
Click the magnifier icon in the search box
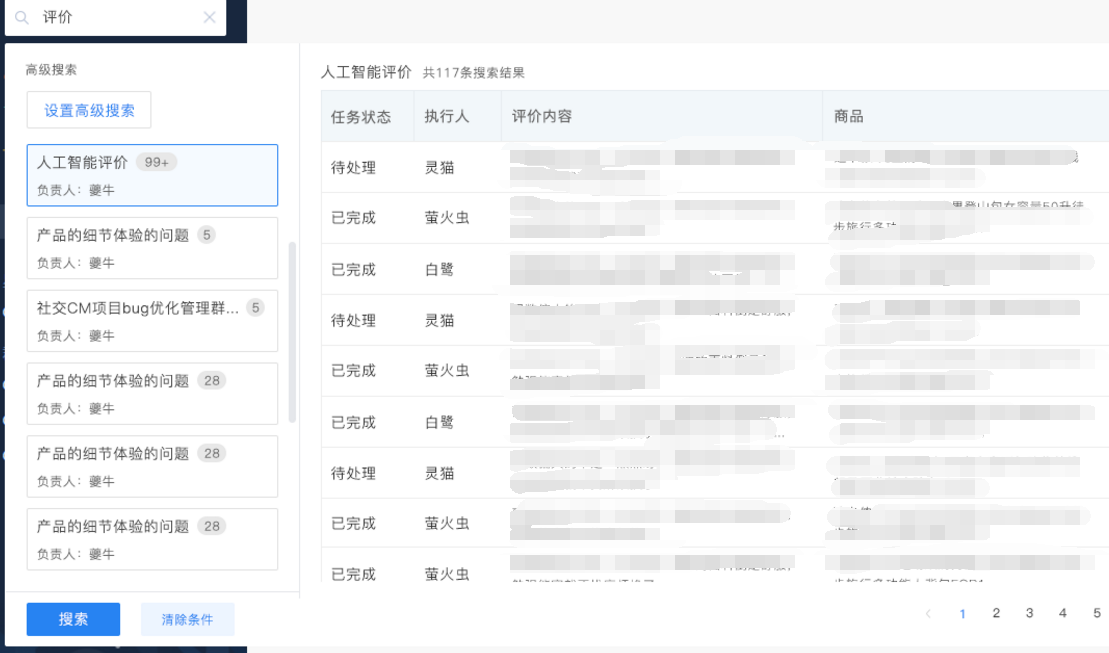(x=21, y=17)
